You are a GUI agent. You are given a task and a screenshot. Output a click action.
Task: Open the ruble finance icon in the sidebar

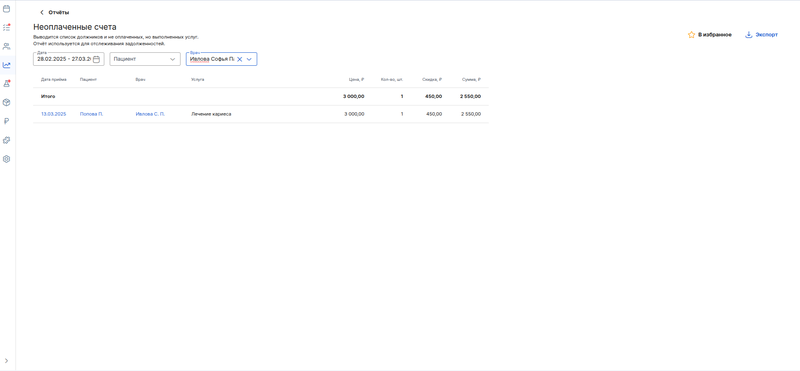[x=7, y=121]
